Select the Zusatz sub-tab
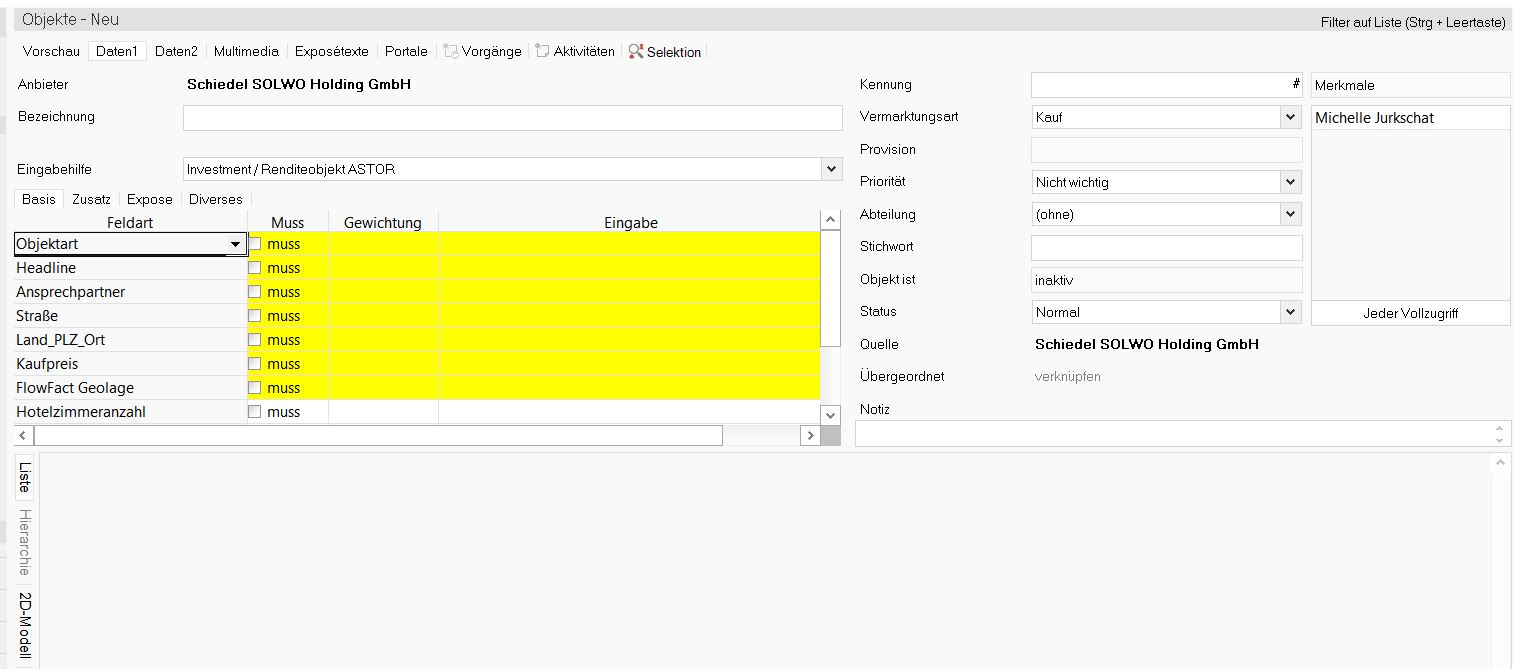 click(91, 199)
